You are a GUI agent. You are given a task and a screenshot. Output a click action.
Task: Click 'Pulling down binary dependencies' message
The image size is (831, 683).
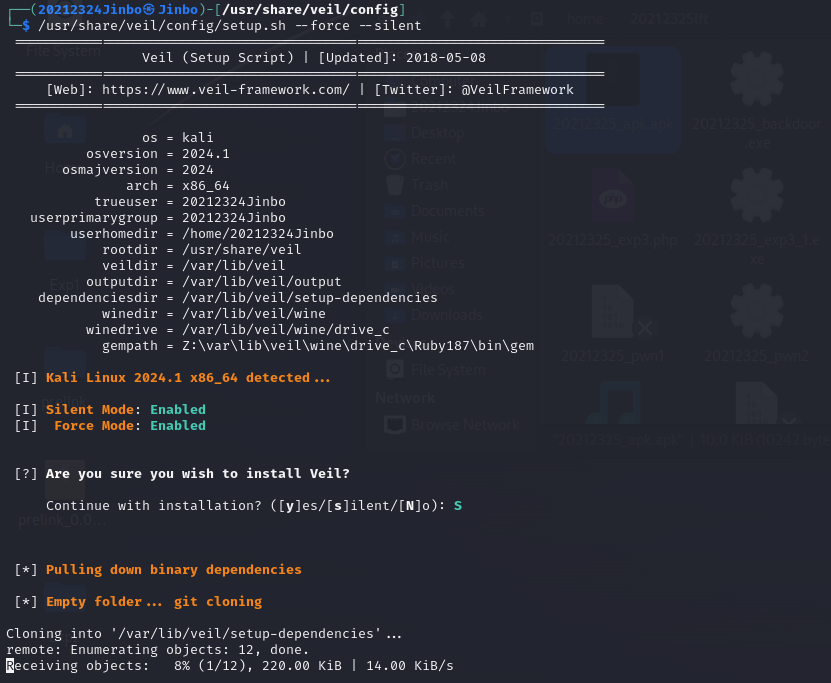point(173,570)
